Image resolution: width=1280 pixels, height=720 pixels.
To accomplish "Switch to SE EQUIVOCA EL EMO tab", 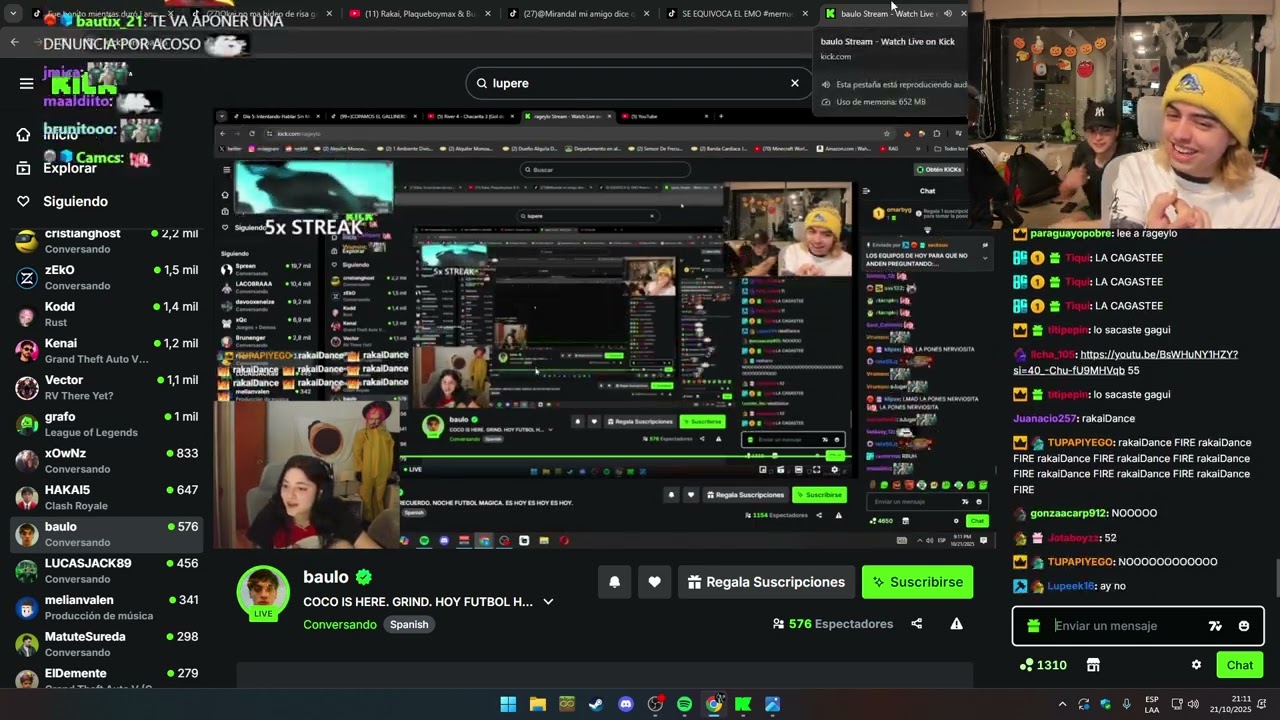I will pyautogui.click(x=737, y=13).
